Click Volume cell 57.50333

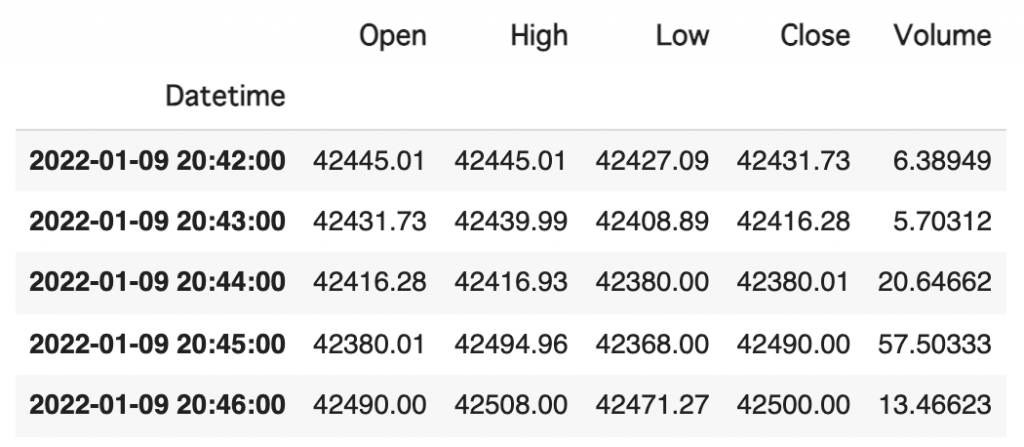pos(935,344)
